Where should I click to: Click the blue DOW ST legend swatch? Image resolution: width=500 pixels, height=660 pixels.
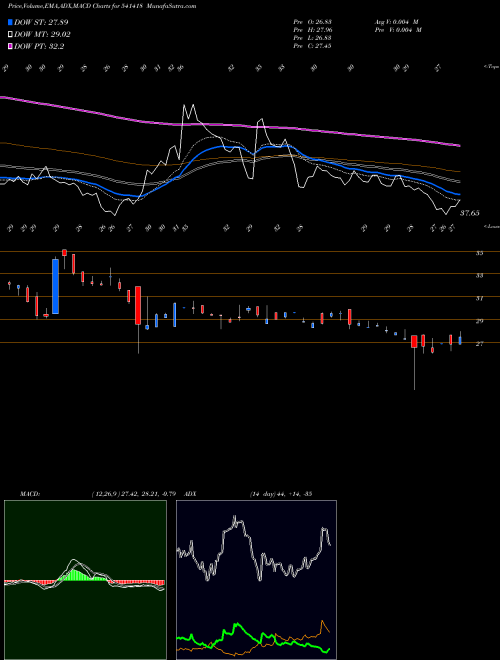[x=10, y=22]
